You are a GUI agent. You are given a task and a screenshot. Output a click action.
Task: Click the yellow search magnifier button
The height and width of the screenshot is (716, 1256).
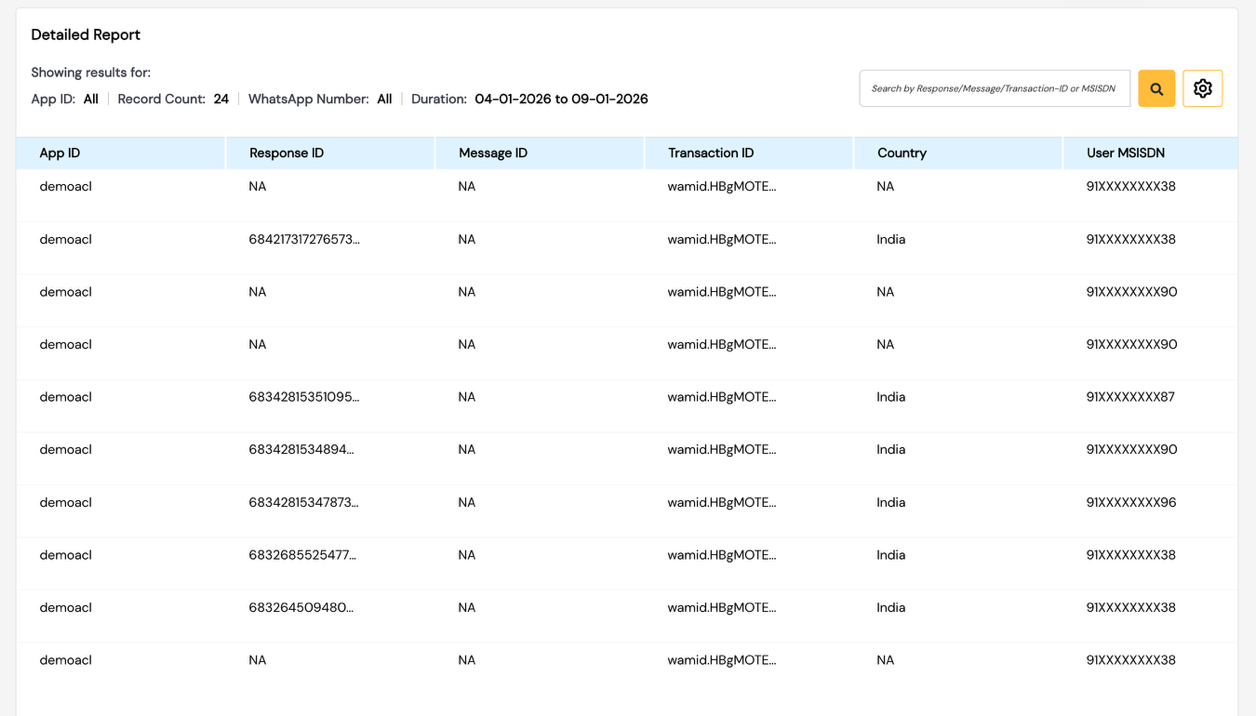pyautogui.click(x=1156, y=89)
